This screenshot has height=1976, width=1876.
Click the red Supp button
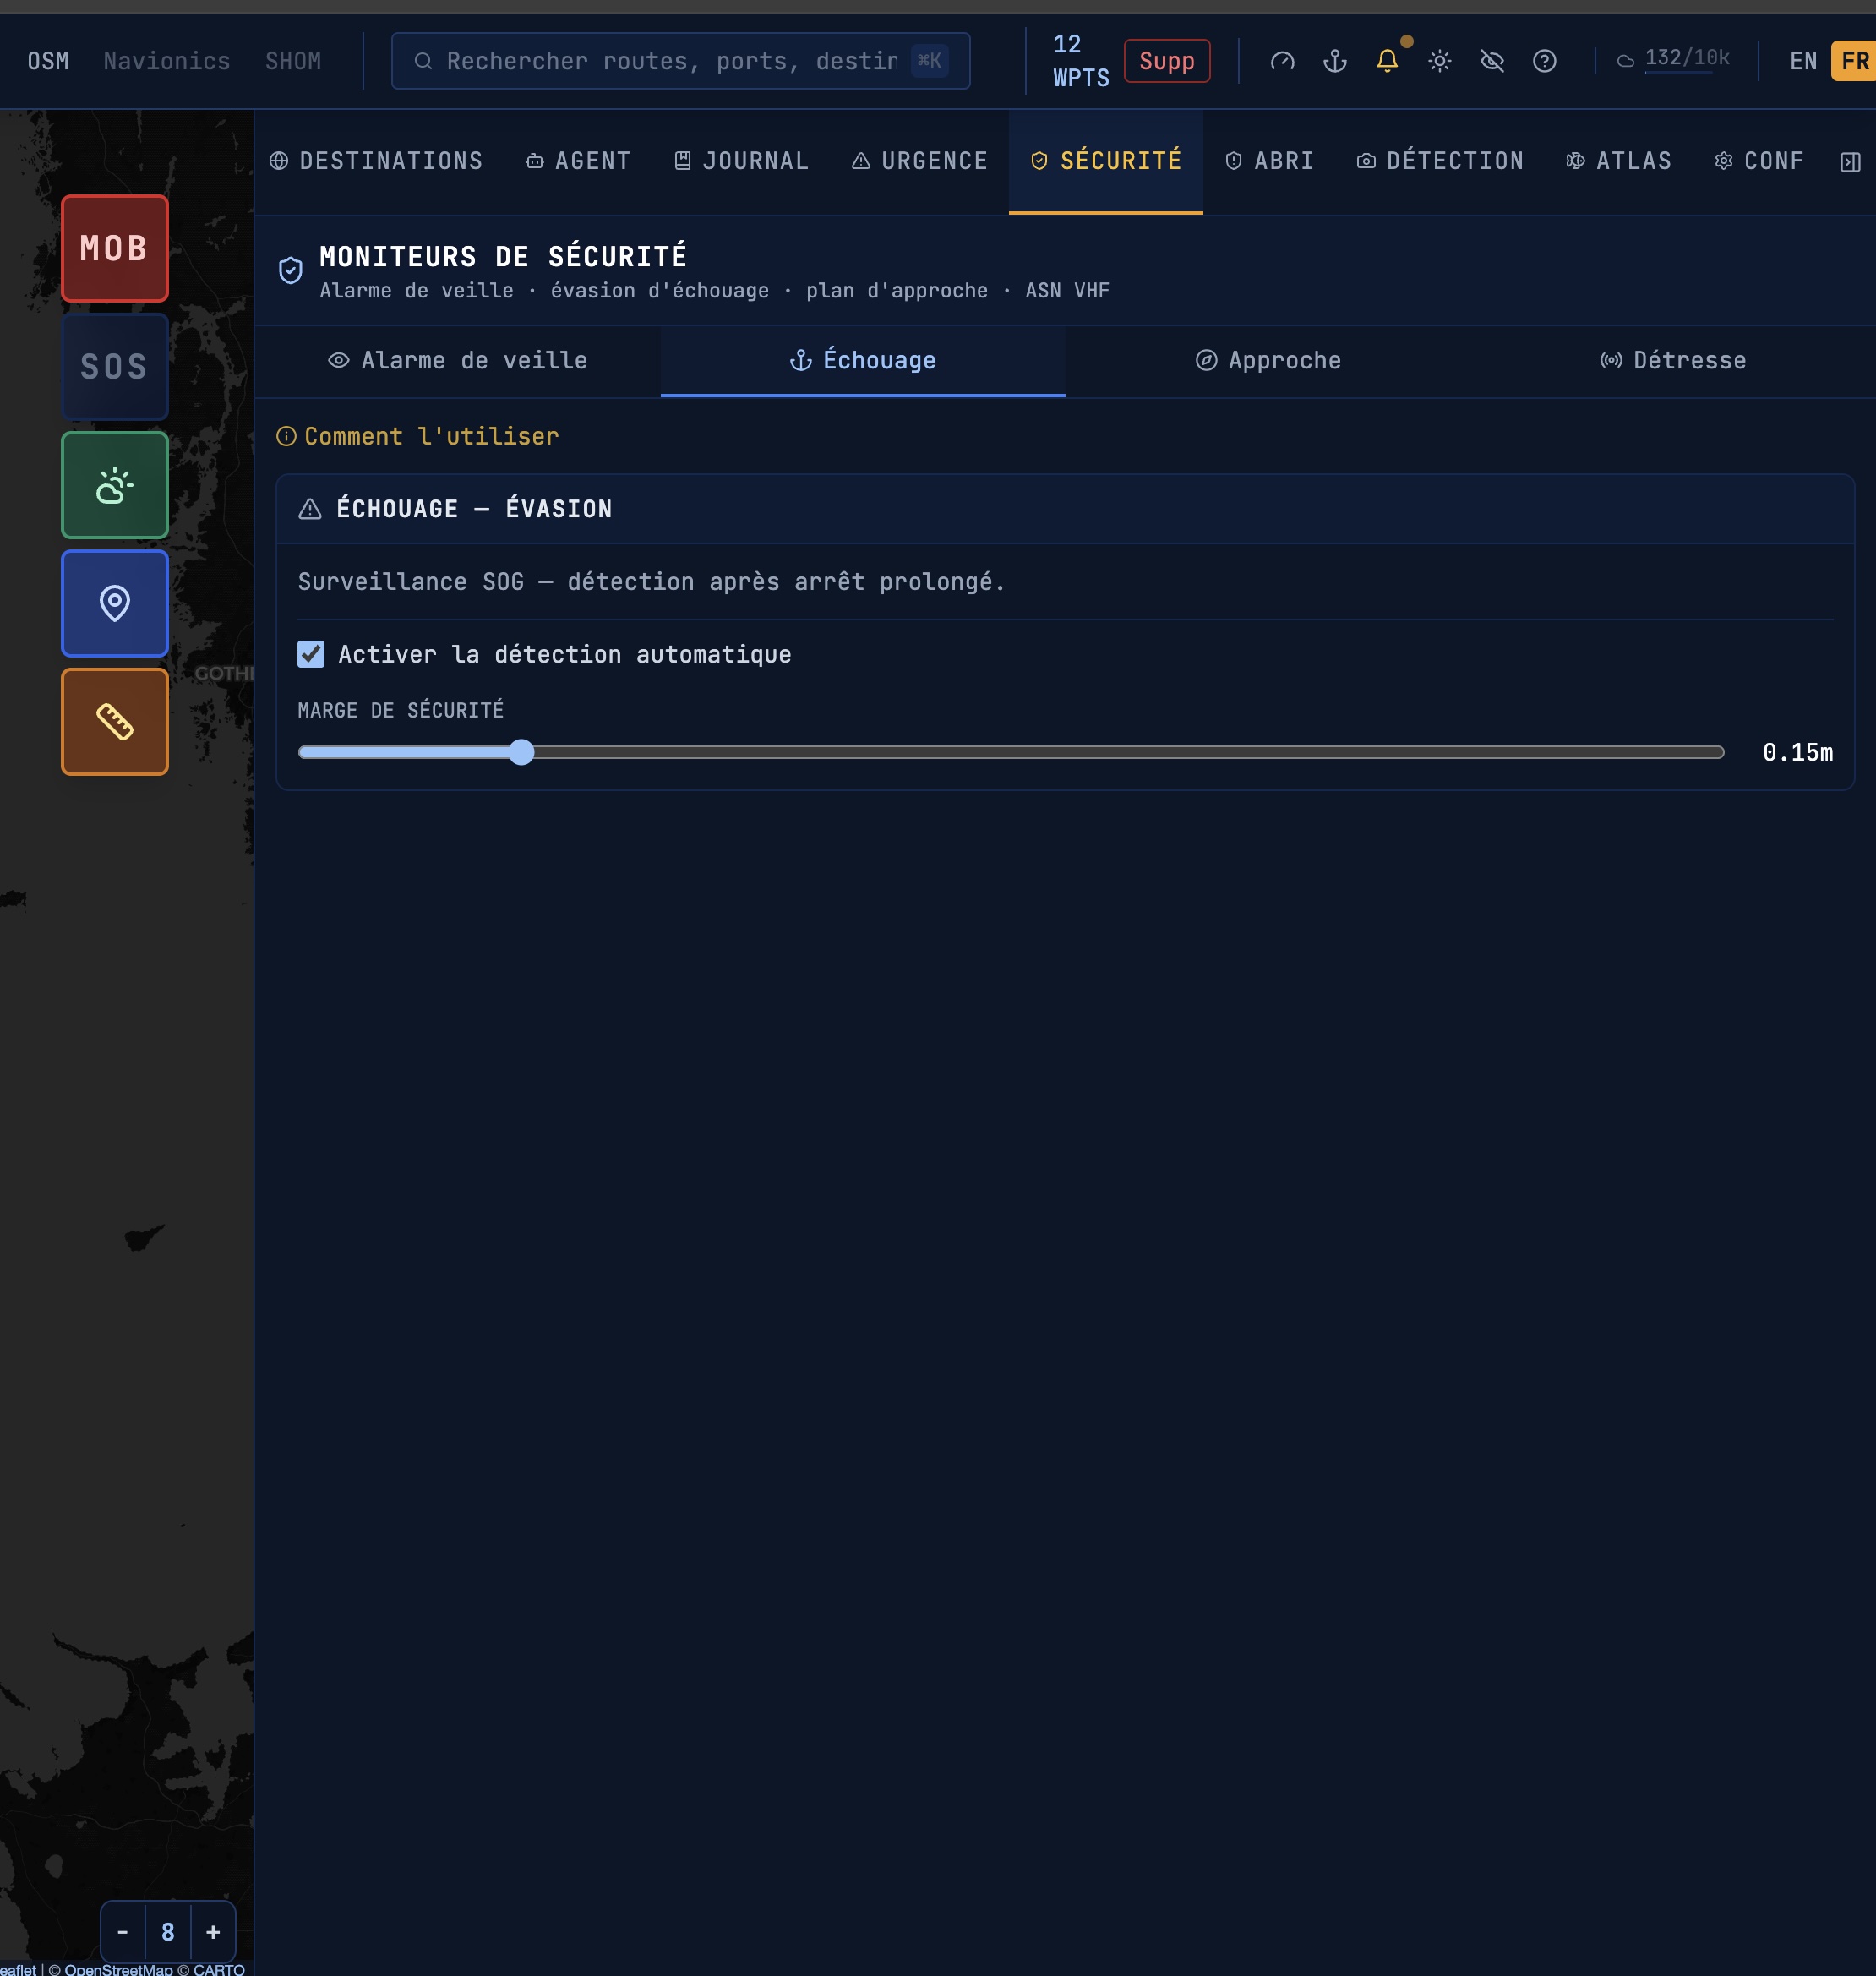1167,61
